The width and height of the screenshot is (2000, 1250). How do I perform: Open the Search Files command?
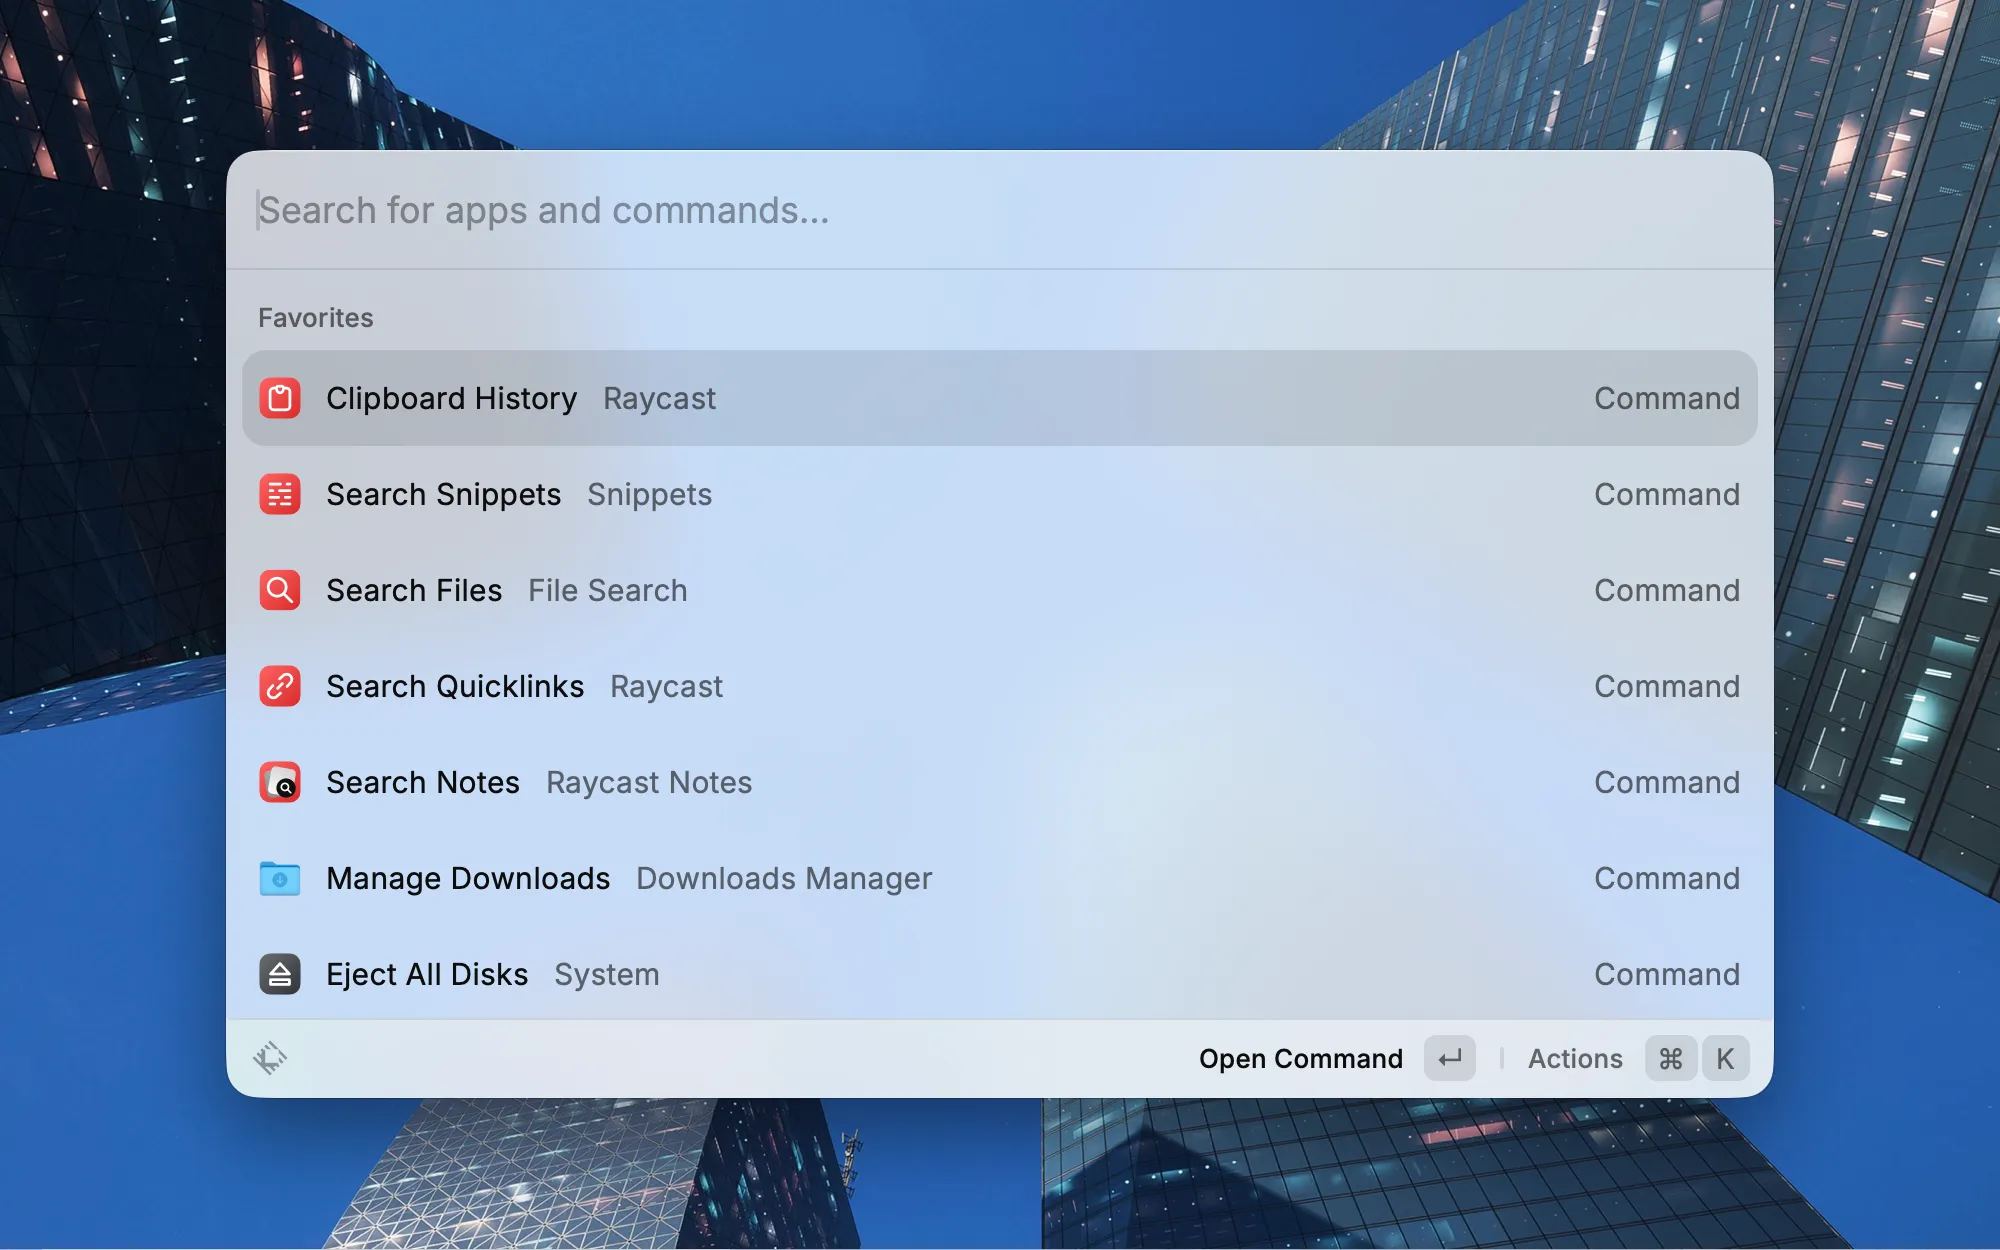click(x=1000, y=590)
